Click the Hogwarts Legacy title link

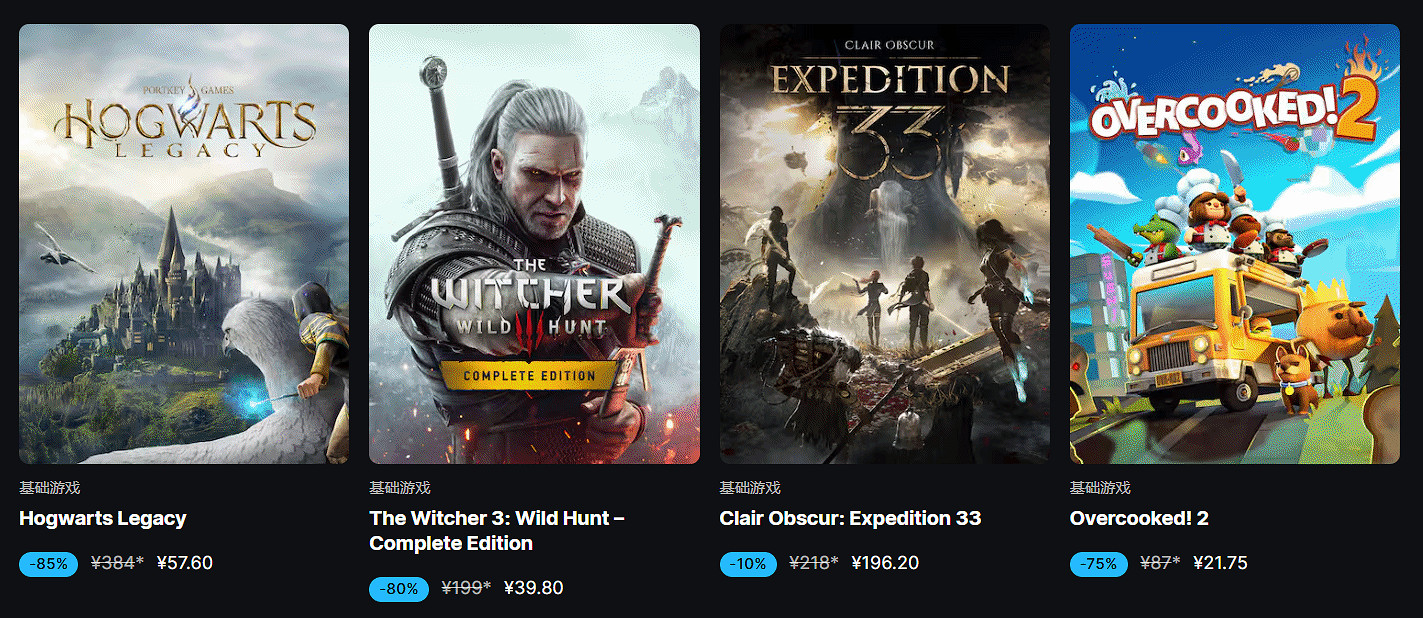click(x=103, y=518)
